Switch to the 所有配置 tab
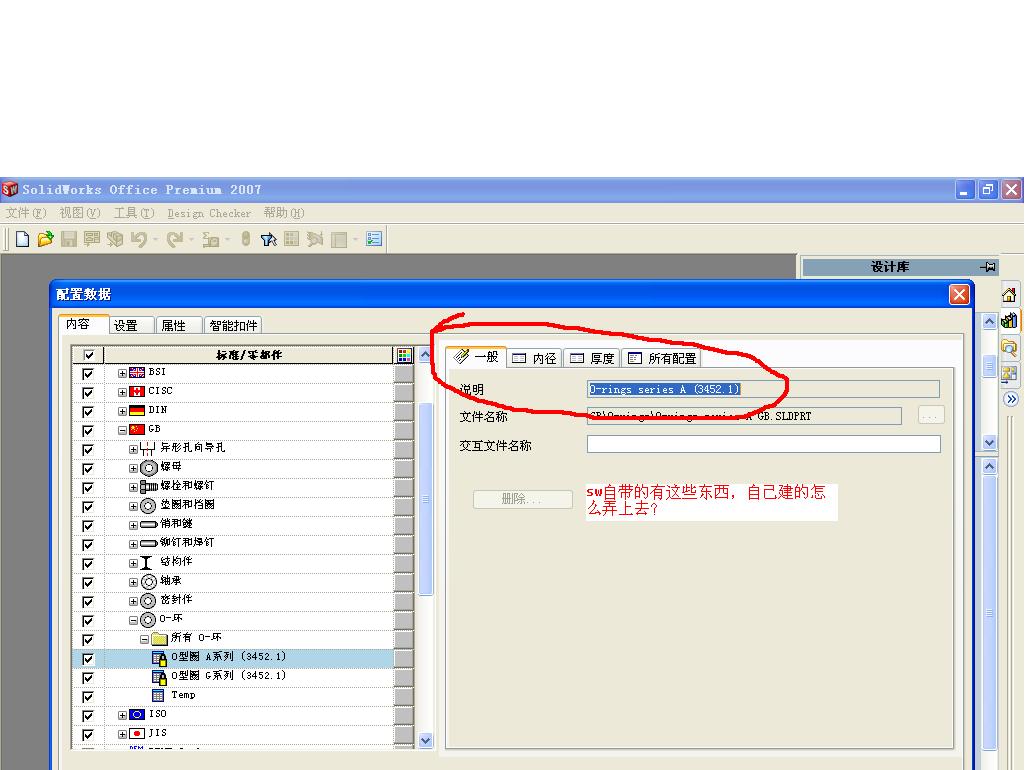This screenshot has height=770, width=1028. point(662,358)
